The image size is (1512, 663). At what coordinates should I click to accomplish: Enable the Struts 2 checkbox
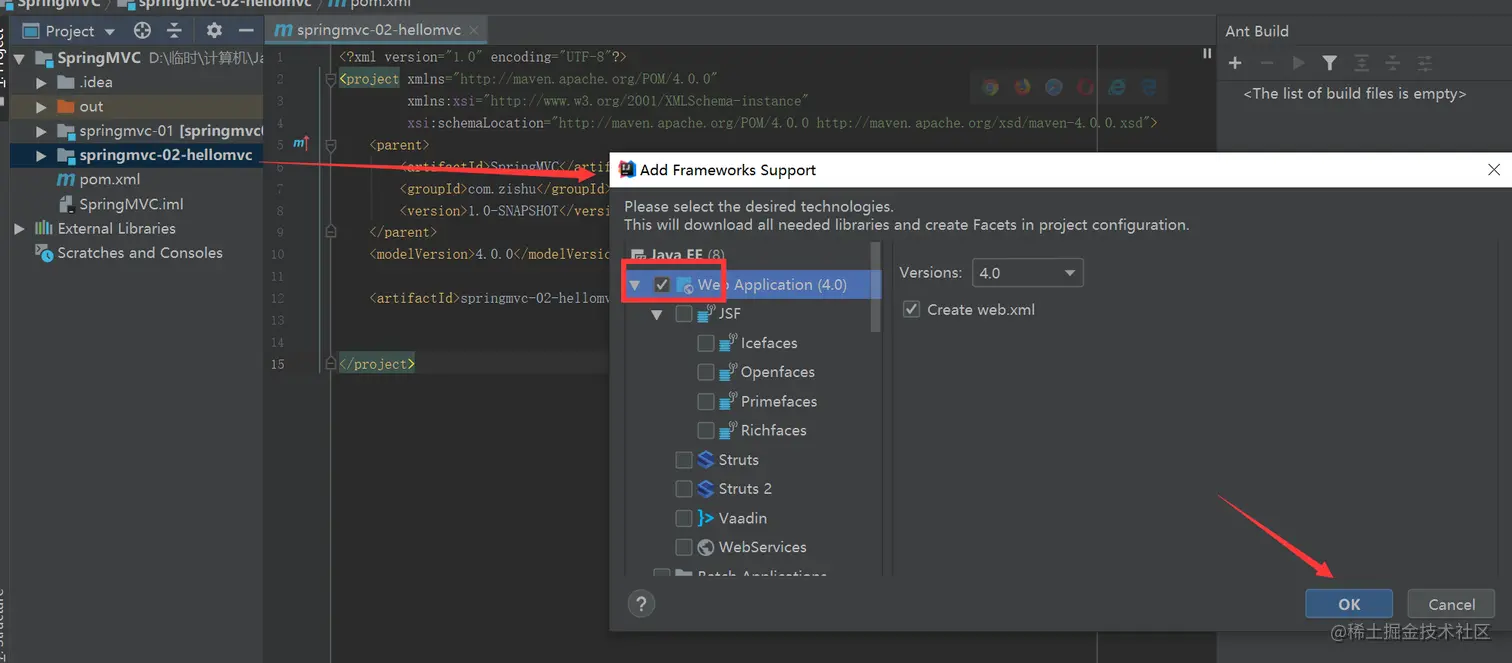pyautogui.click(x=684, y=489)
